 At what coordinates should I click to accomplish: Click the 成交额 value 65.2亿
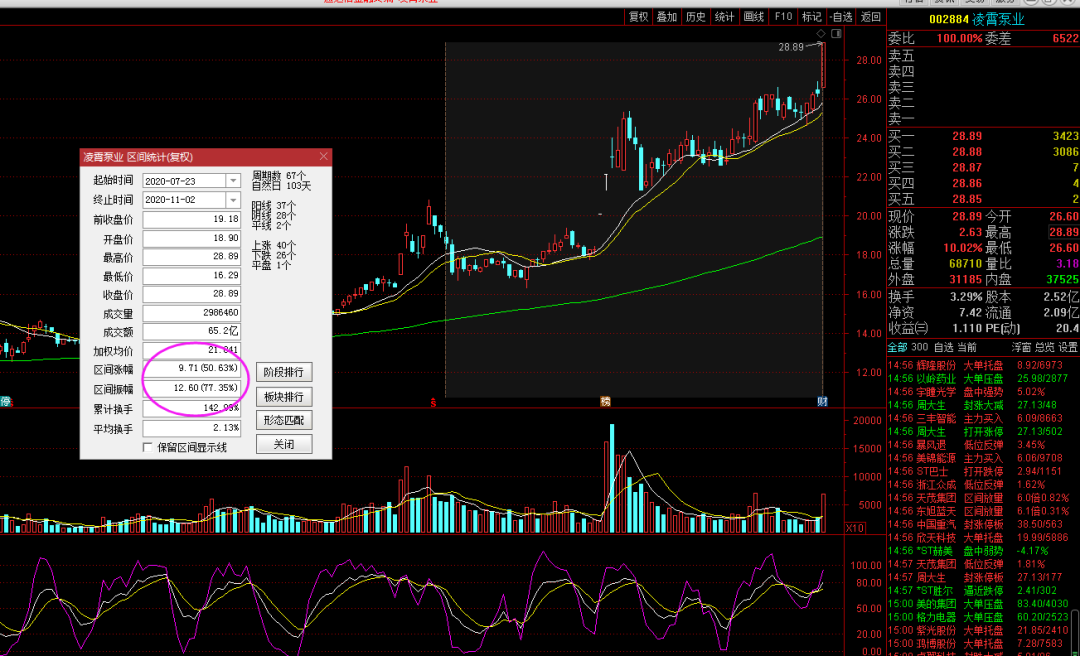191,331
